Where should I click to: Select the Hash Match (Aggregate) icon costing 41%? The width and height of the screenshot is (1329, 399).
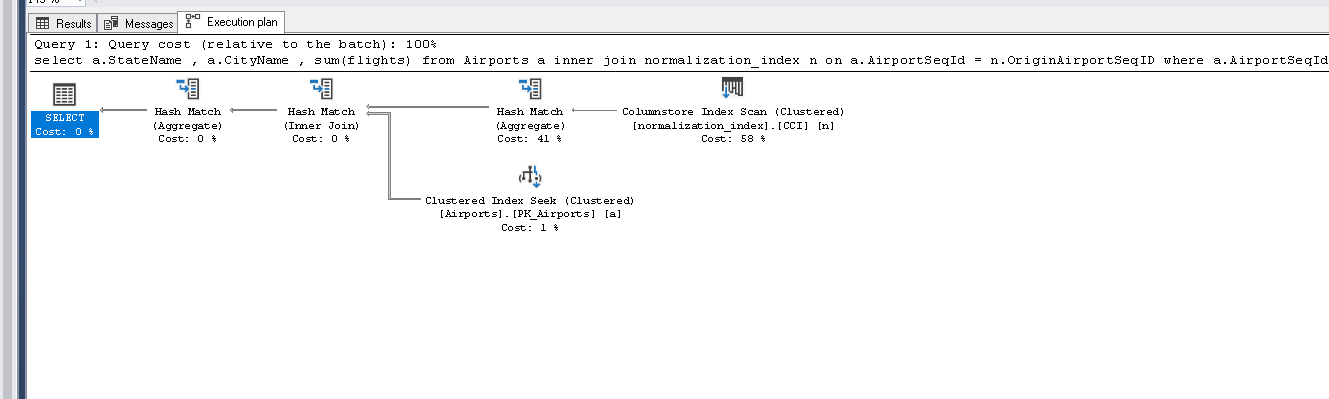pos(530,89)
